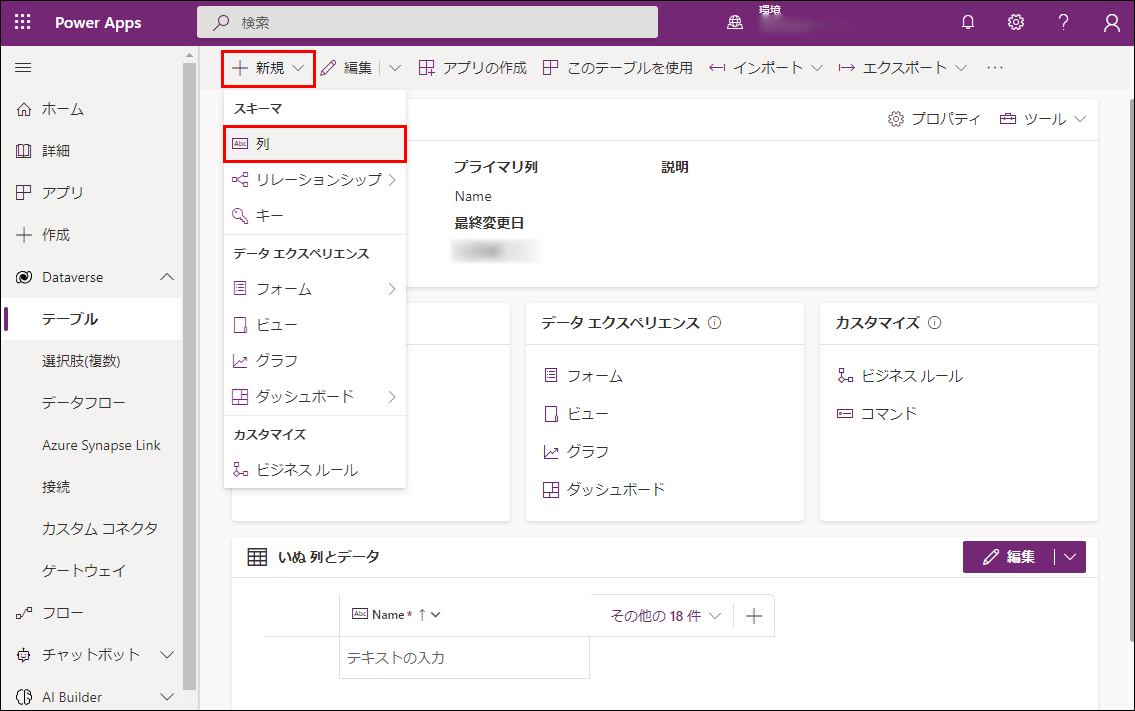Open フォーム submenu in the 新規 menu
The height and width of the screenshot is (711, 1135).
pos(315,289)
